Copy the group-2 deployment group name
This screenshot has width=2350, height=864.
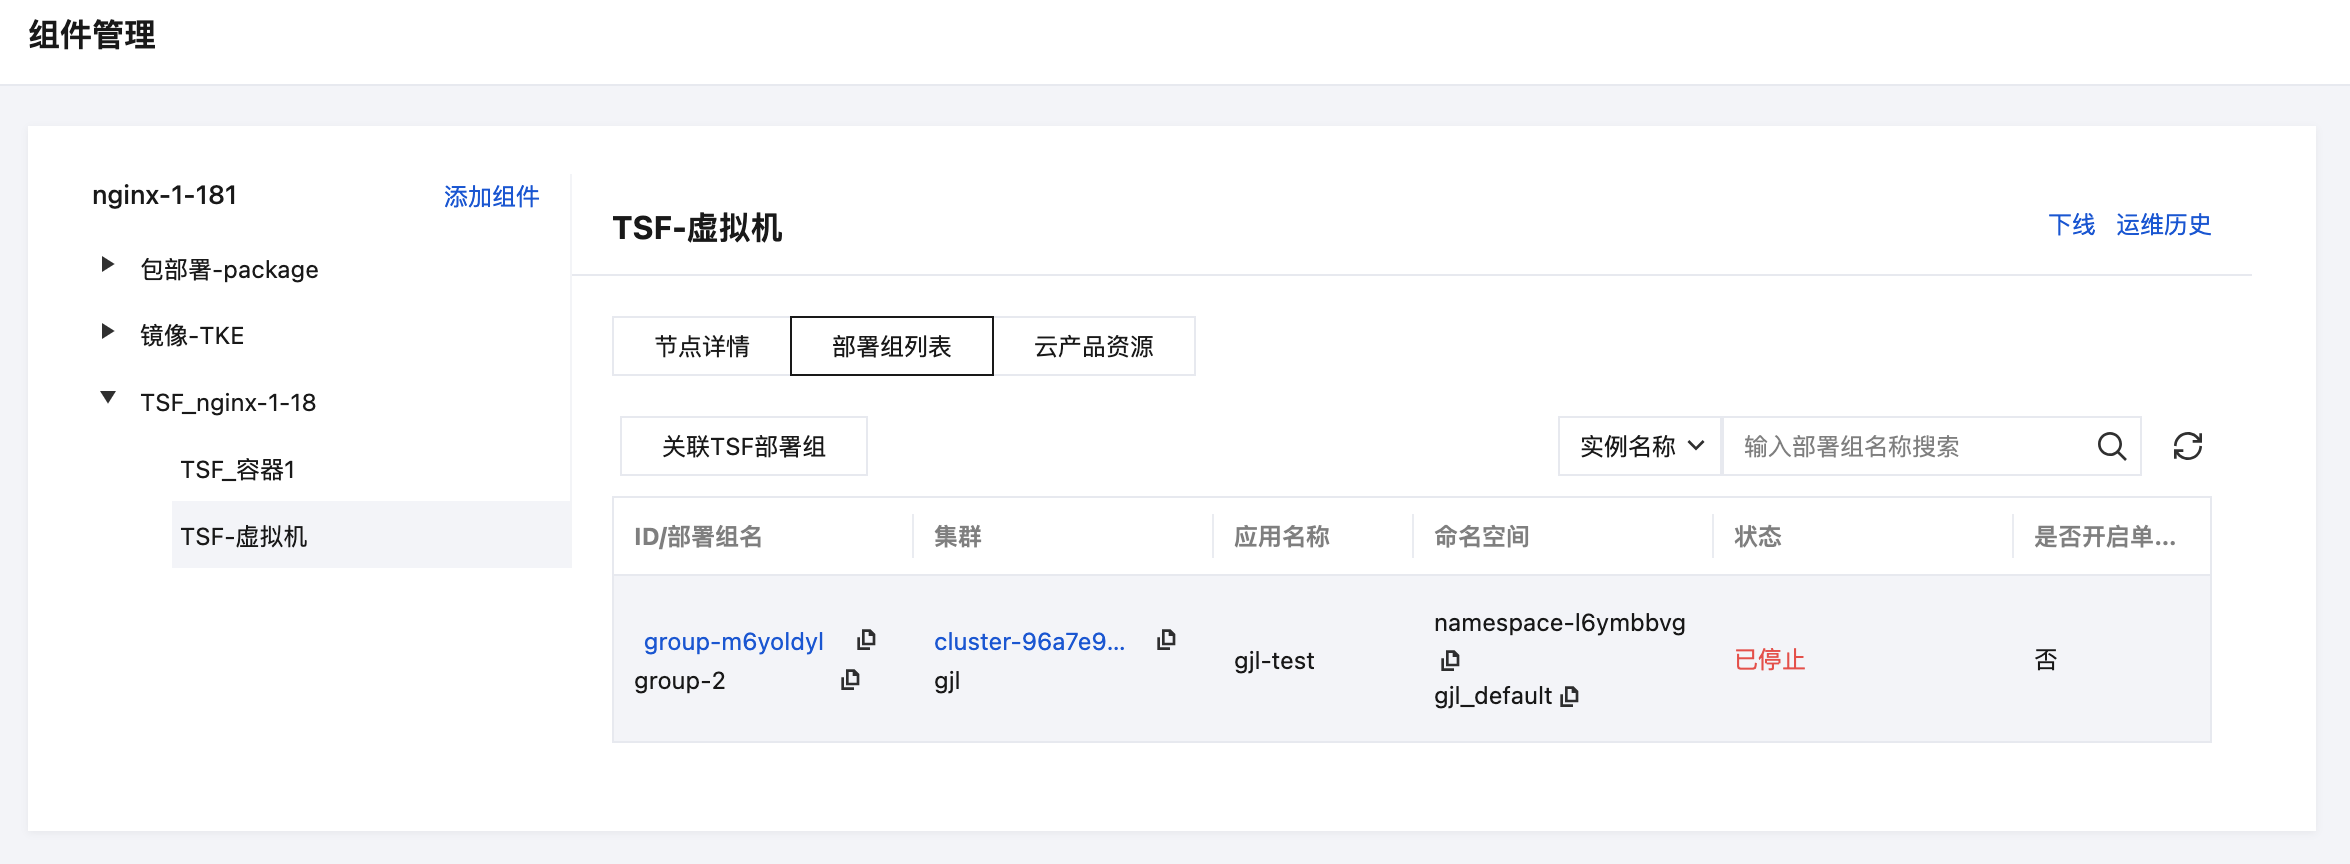pyautogui.click(x=850, y=680)
